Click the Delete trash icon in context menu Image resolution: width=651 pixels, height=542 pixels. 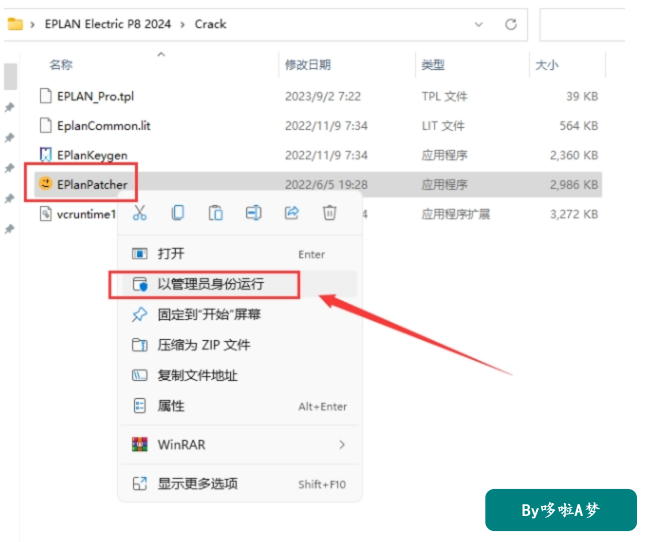pos(329,213)
